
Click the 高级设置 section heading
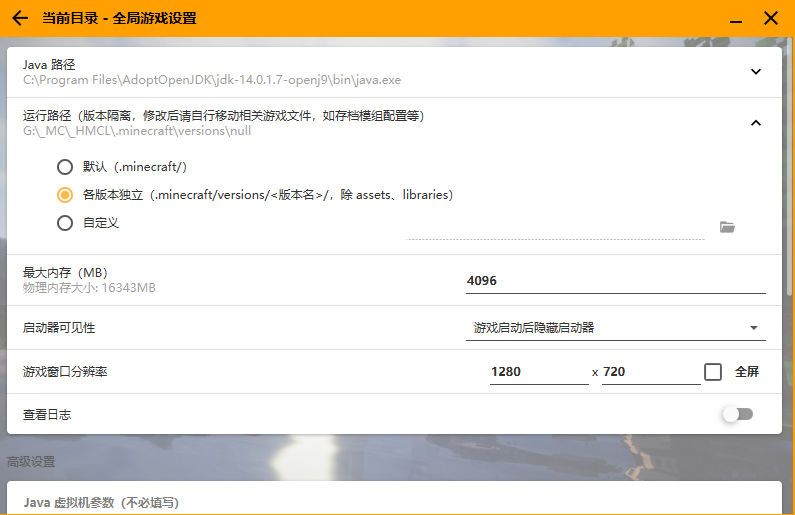[x=31, y=461]
